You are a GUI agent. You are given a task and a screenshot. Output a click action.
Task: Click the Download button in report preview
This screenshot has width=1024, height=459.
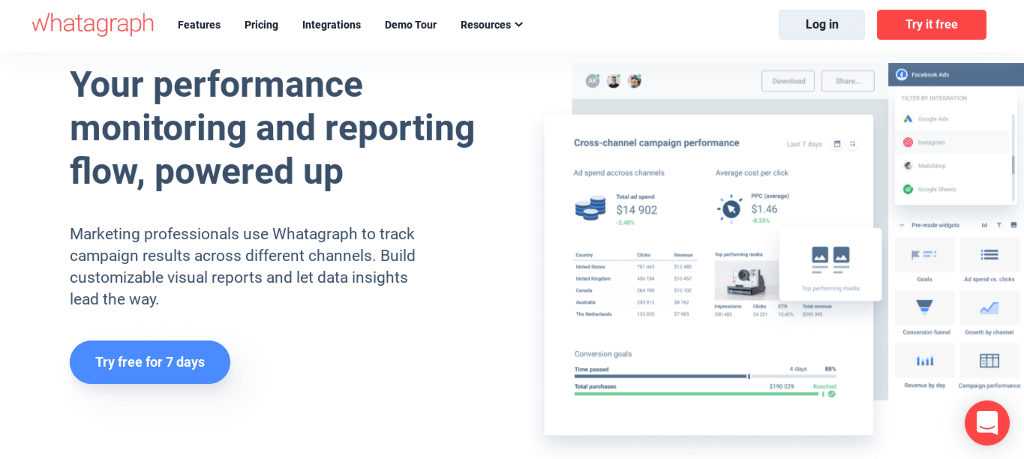click(788, 81)
